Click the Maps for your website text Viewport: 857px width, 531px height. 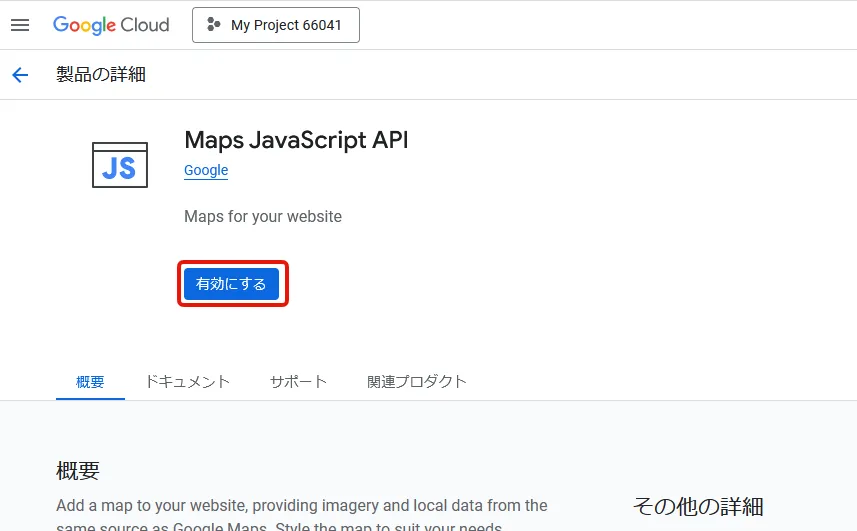click(263, 216)
